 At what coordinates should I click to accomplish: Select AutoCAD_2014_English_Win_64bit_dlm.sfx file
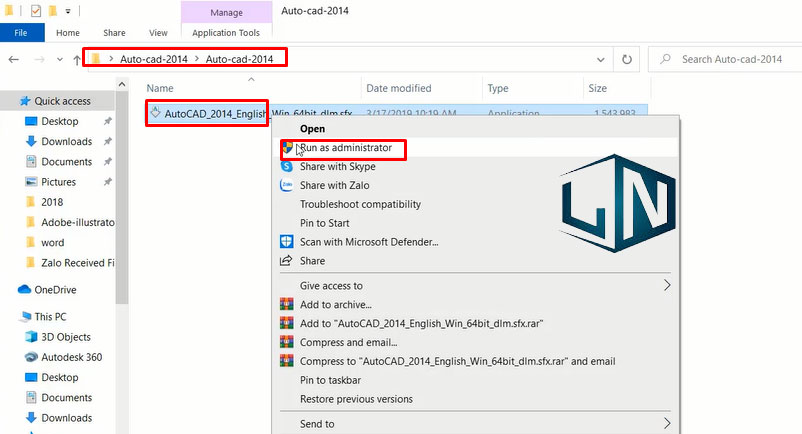point(258,113)
